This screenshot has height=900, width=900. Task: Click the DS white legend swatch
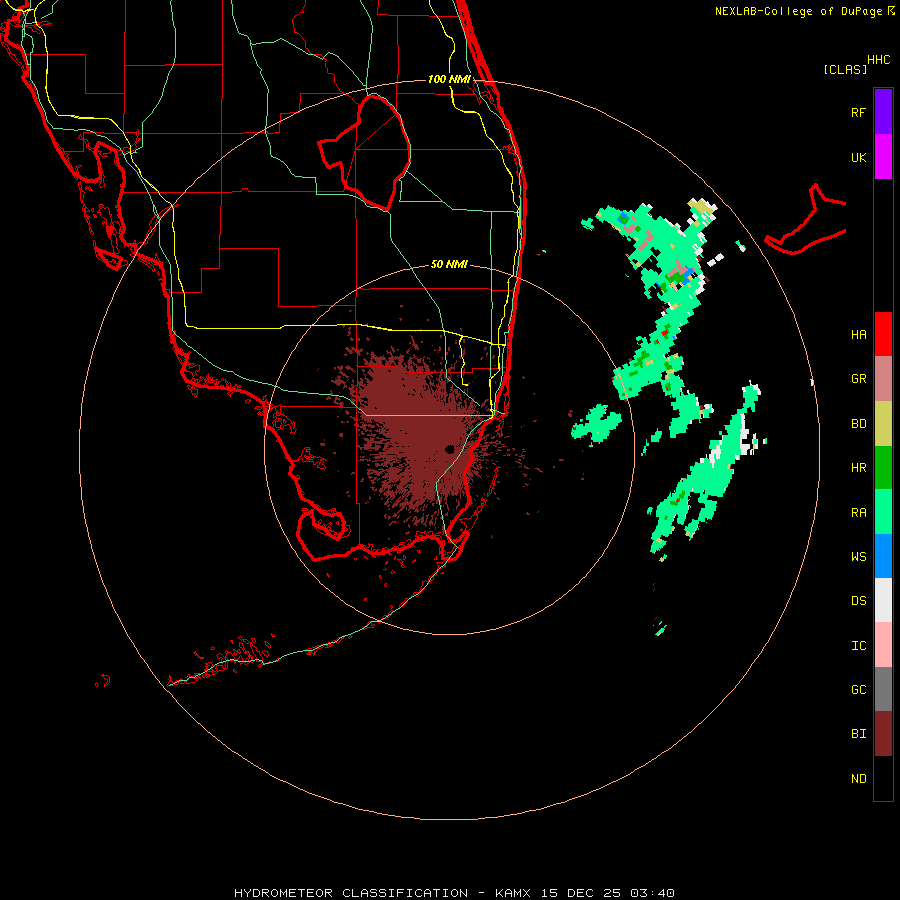(883, 600)
